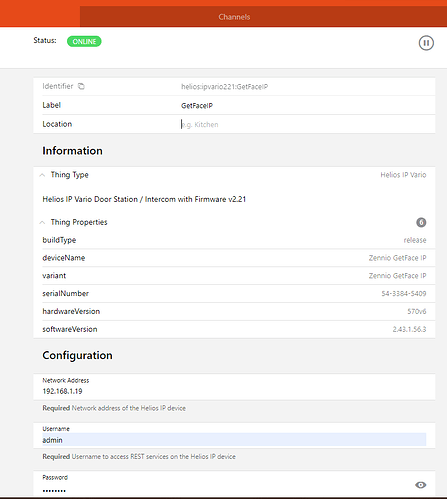Click the Username field containing admin
This screenshot has height=499, width=447.
point(234,440)
